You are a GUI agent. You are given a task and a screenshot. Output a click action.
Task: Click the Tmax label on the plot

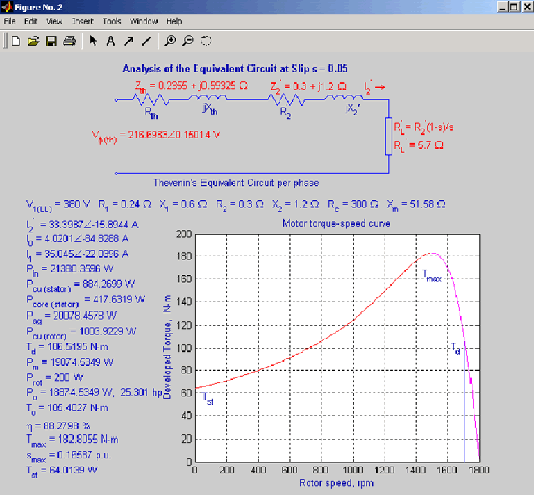pyautogui.click(x=432, y=276)
